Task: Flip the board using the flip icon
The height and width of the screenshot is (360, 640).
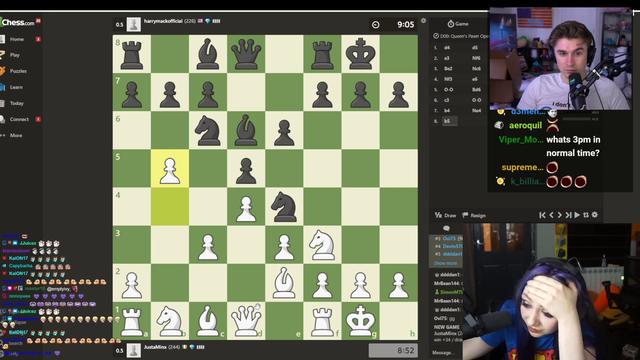Action: (586, 215)
